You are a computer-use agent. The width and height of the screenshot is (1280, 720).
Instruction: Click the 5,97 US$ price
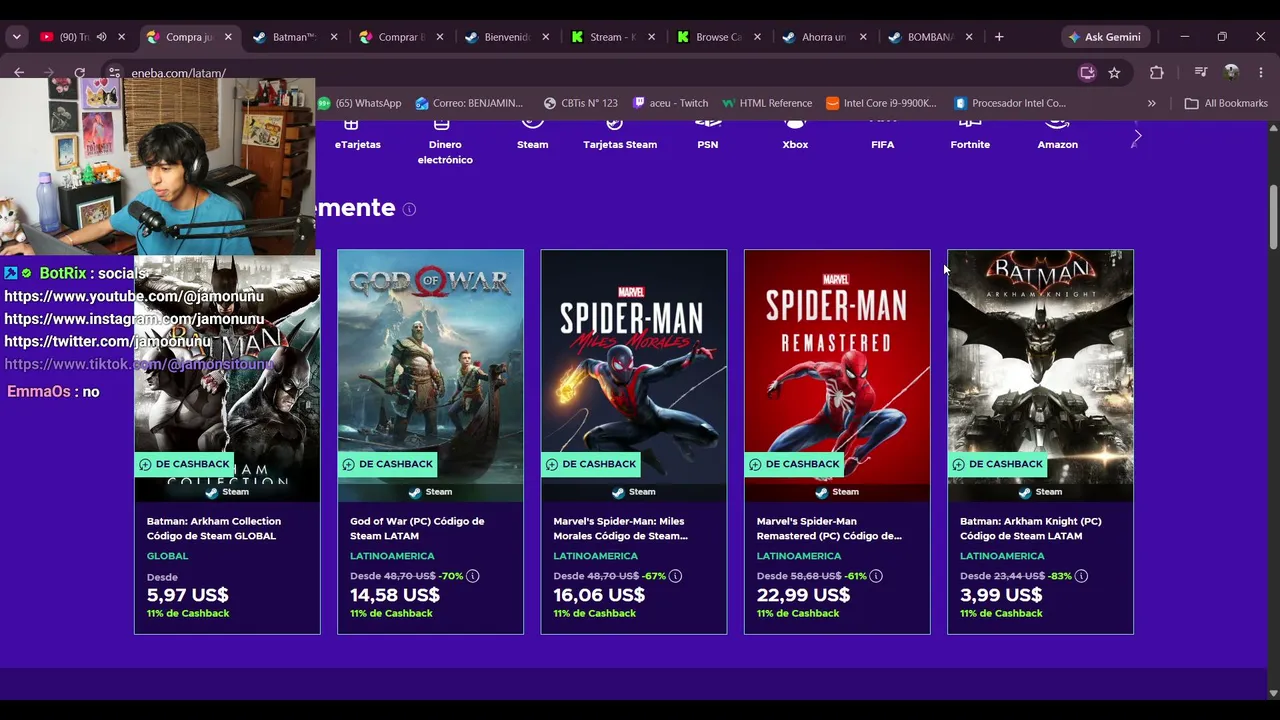[x=188, y=595]
